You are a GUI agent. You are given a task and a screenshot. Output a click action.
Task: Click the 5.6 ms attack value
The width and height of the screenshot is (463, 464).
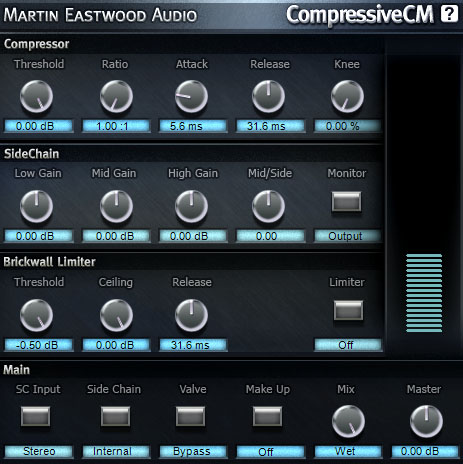pyautogui.click(x=193, y=126)
